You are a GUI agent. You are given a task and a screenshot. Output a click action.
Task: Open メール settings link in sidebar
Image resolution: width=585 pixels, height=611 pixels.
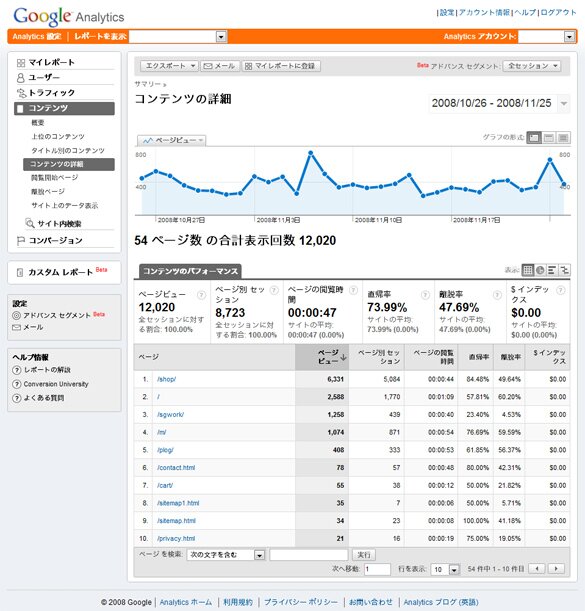pyautogui.click(x=33, y=327)
